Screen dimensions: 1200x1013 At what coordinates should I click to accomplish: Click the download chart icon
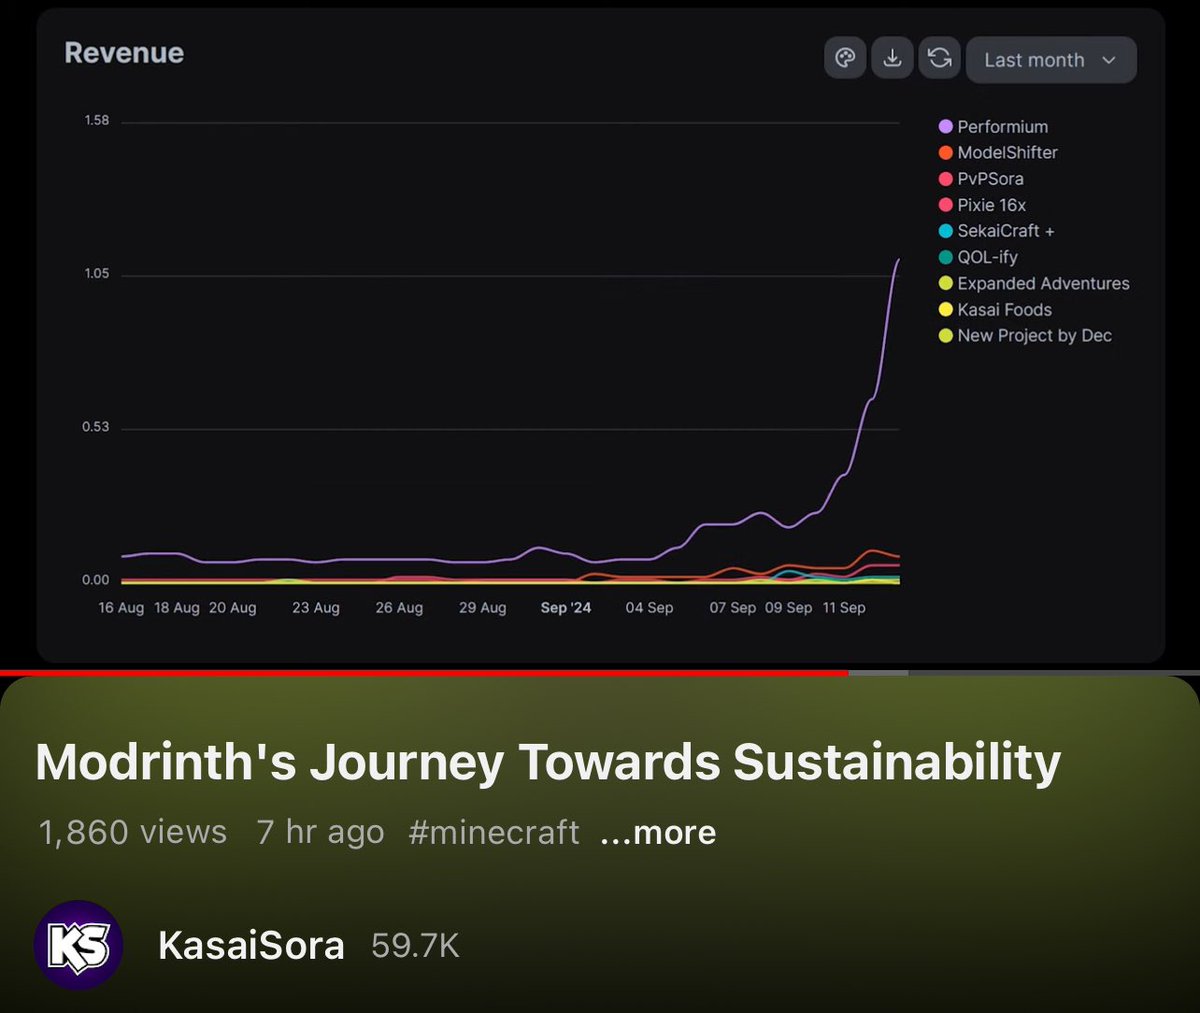892,58
